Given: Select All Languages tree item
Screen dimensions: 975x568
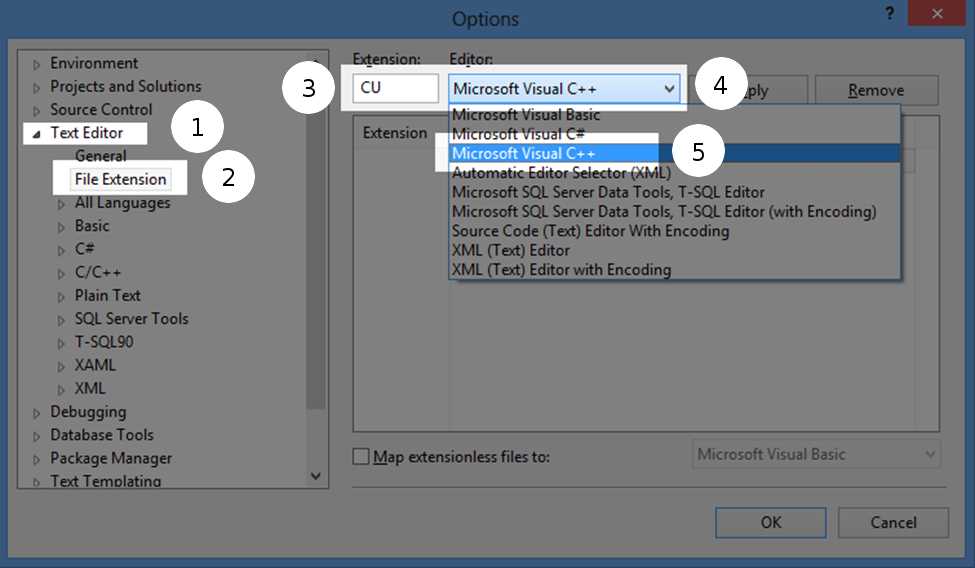Looking at the screenshot, I should [122, 203].
